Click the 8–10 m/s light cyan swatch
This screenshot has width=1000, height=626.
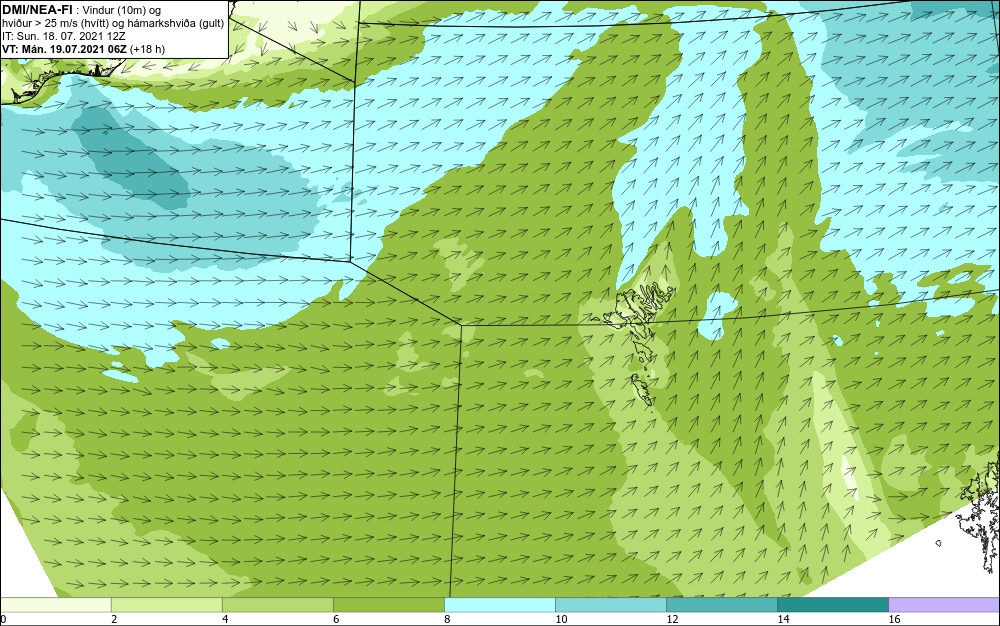coord(499,605)
